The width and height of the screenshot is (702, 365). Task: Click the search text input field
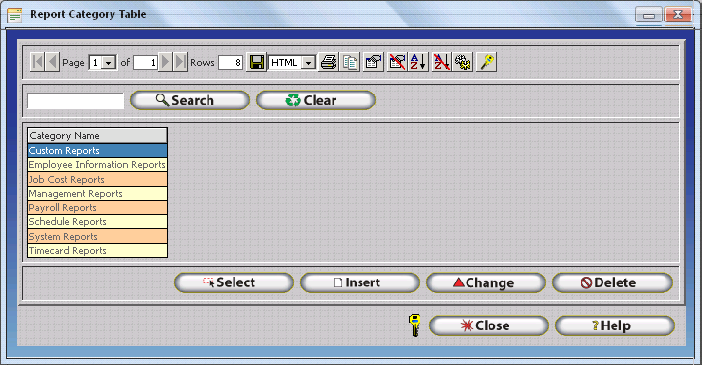click(75, 101)
